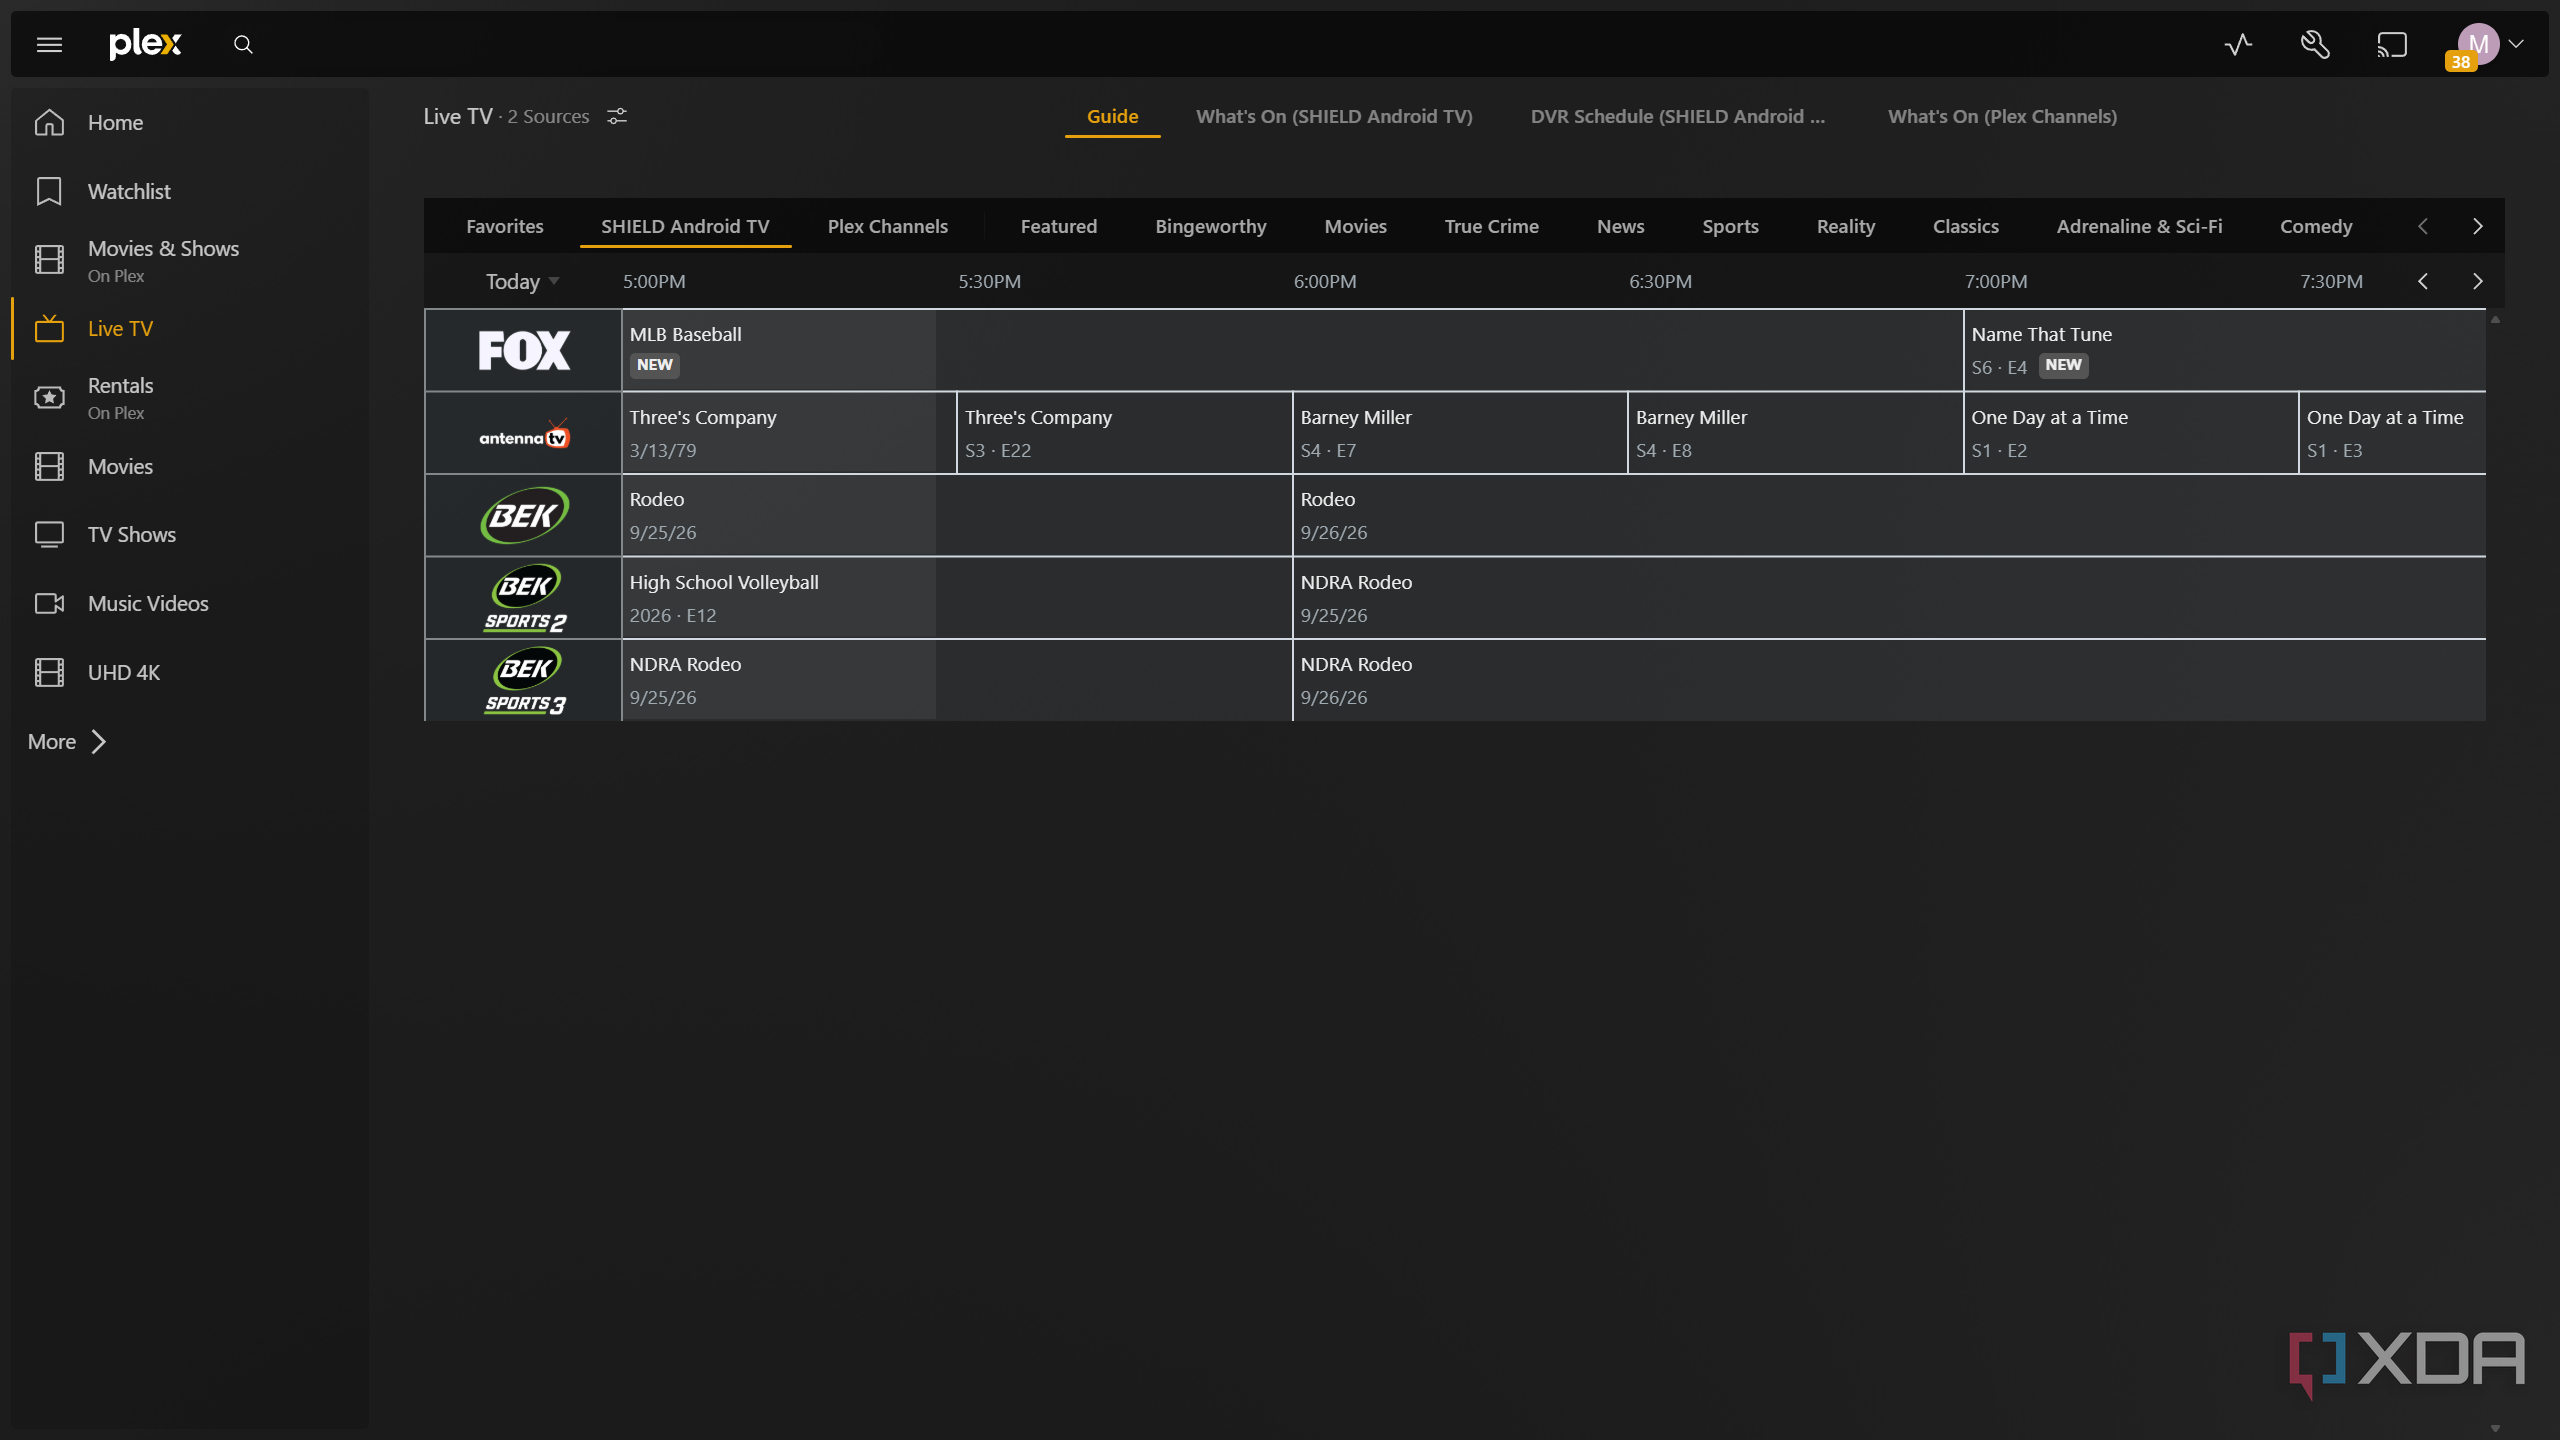The width and height of the screenshot is (2560, 1440).
Task: Select the Classics category
Action: coord(1965,226)
